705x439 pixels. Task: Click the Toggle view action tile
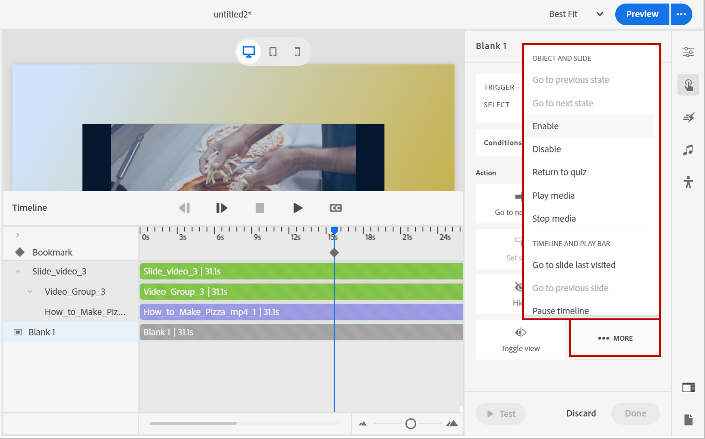point(520,339)
